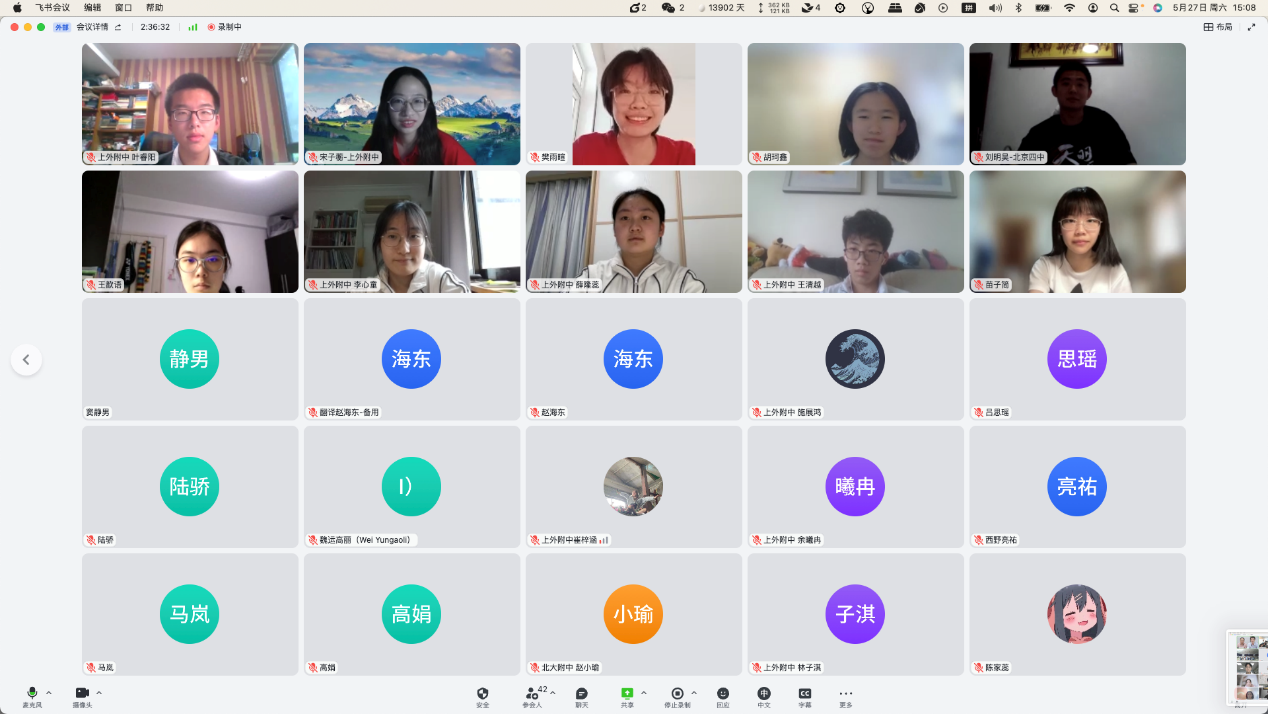Select 苗子简 video tile

point(1077,232)
